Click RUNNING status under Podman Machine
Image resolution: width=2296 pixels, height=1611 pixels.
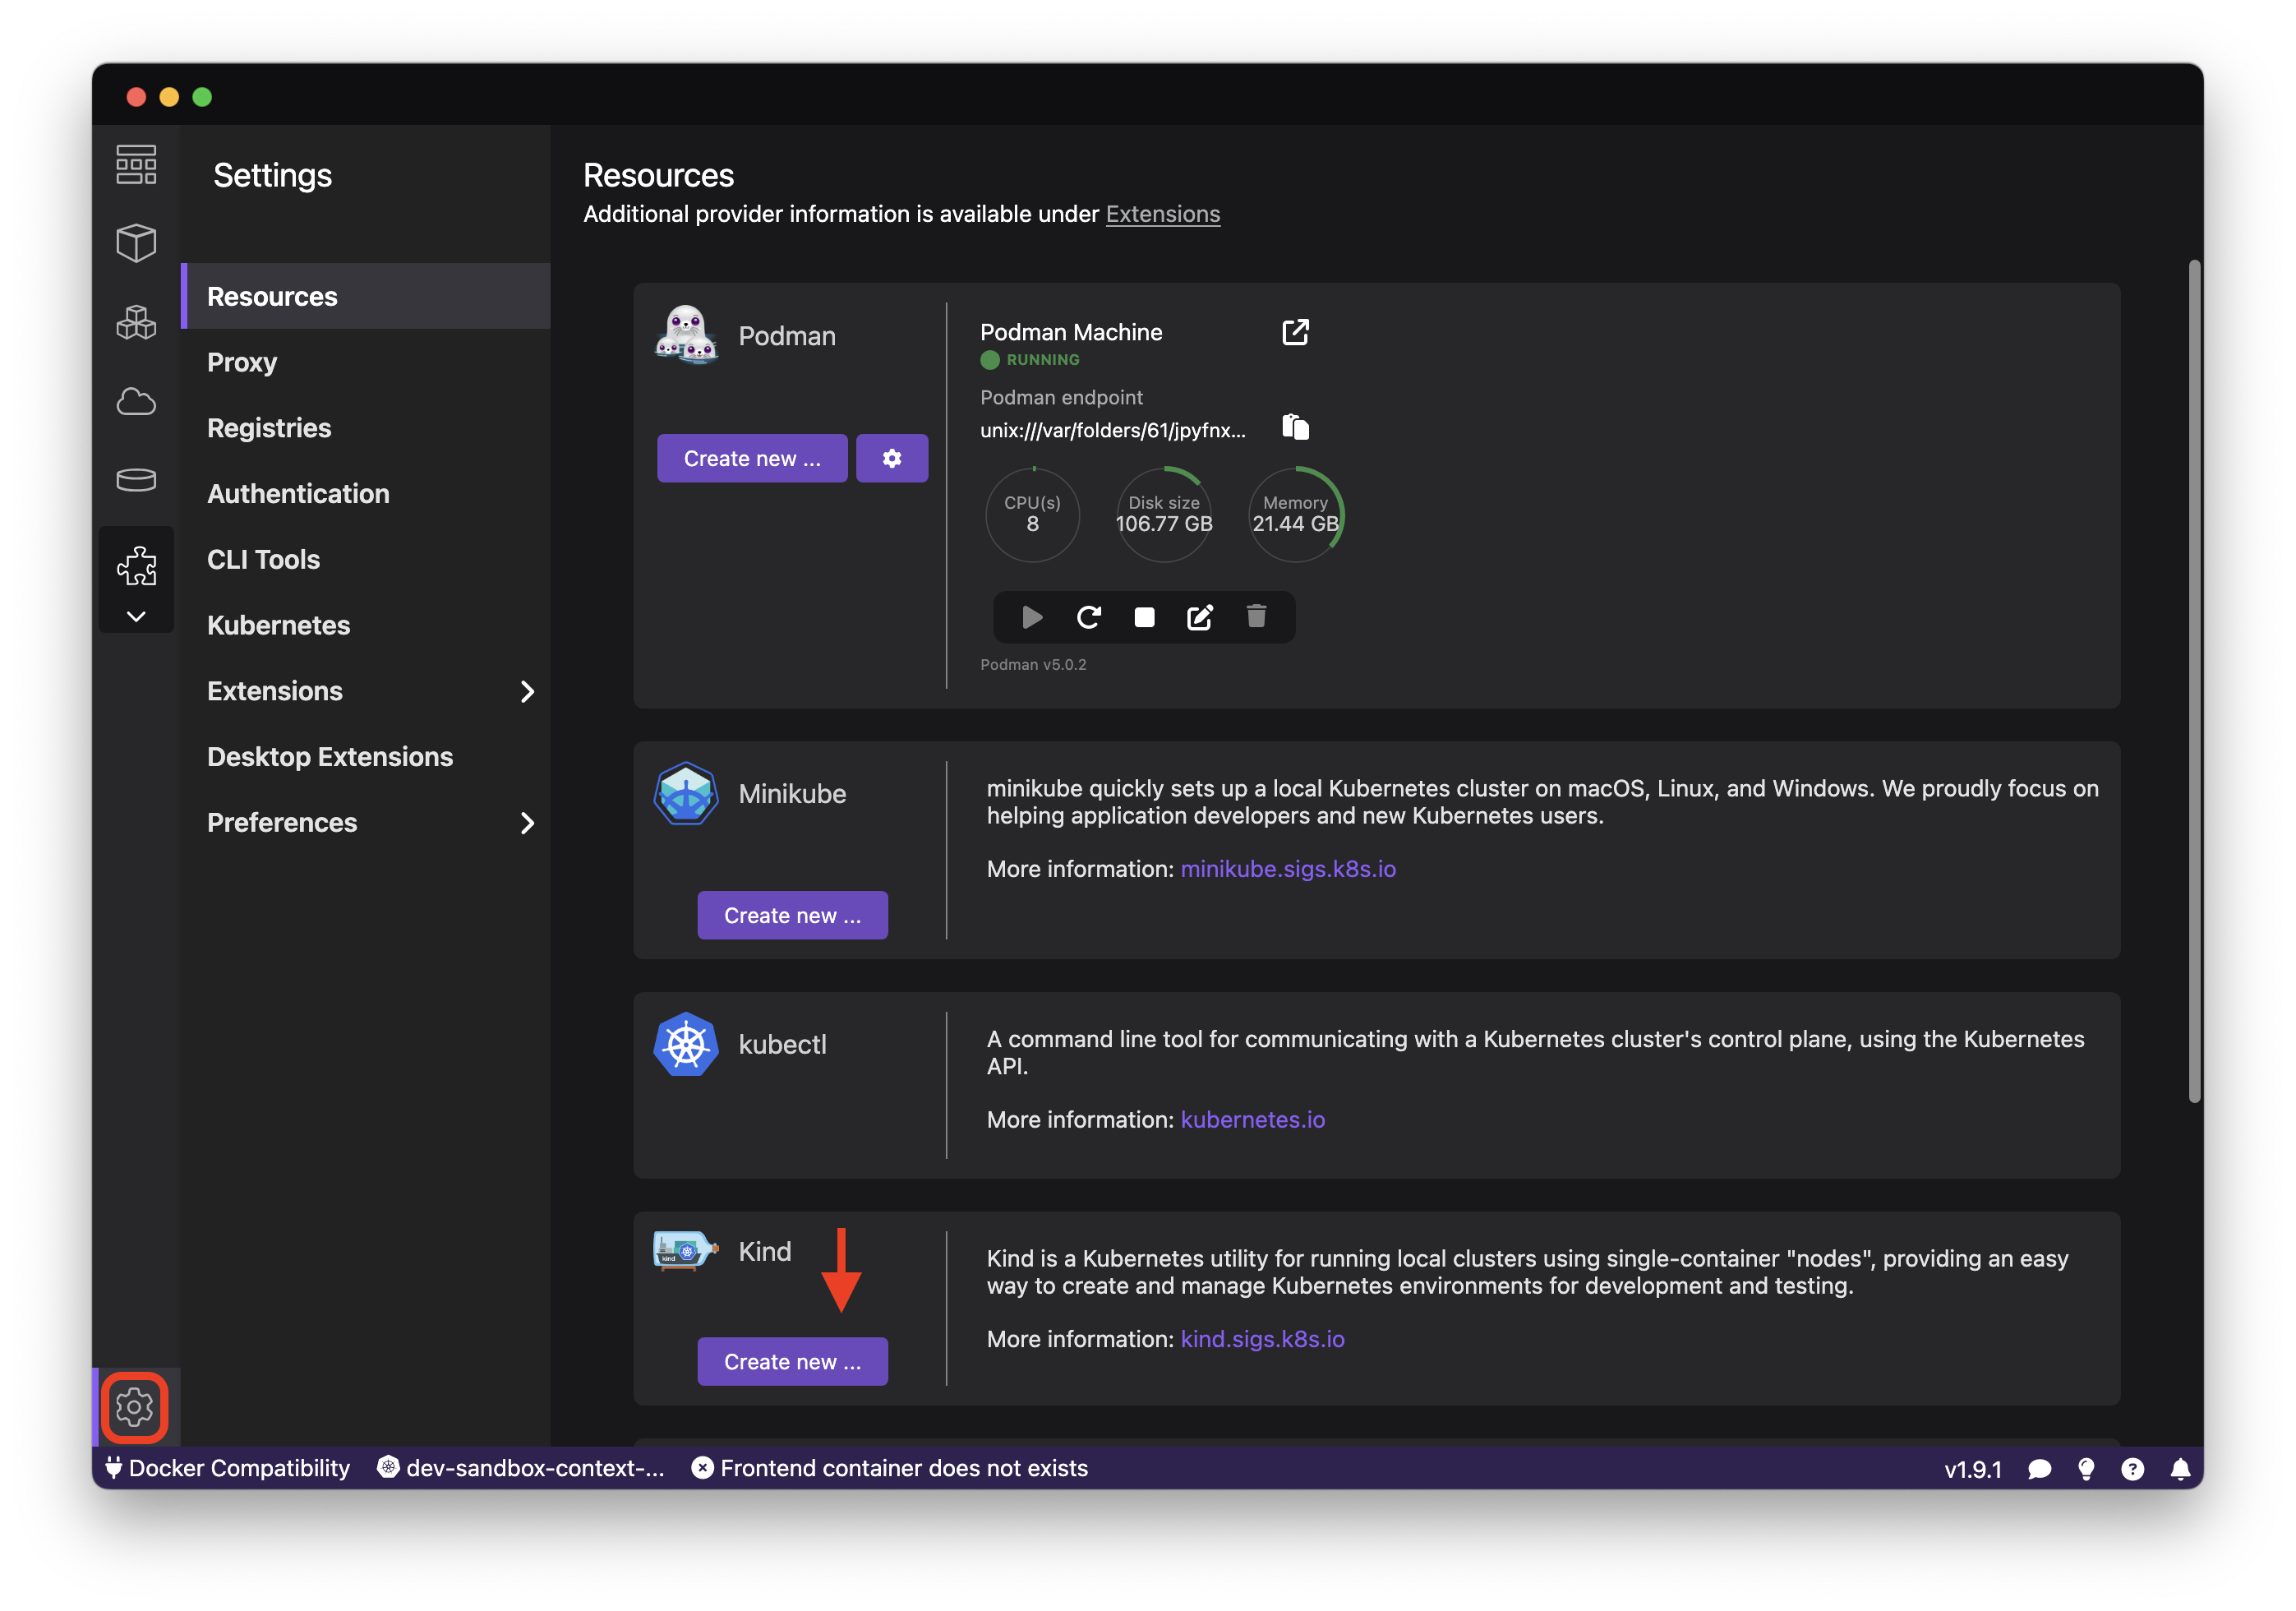tap(1030, 359)
